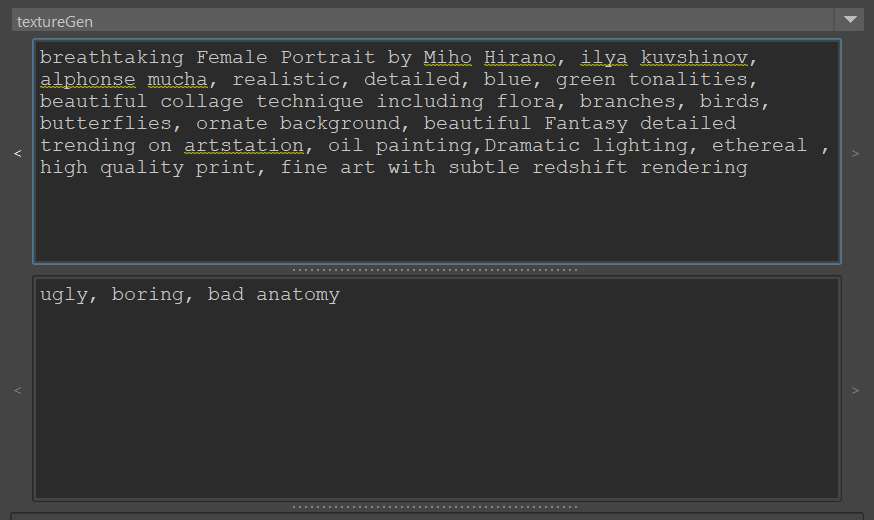
Task: Click the word "tonalities" in the prompt
Action: point(688,80)
